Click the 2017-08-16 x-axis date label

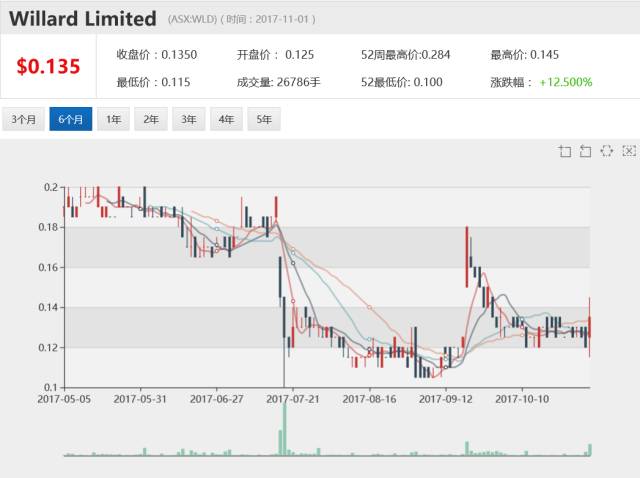(369, 399)
